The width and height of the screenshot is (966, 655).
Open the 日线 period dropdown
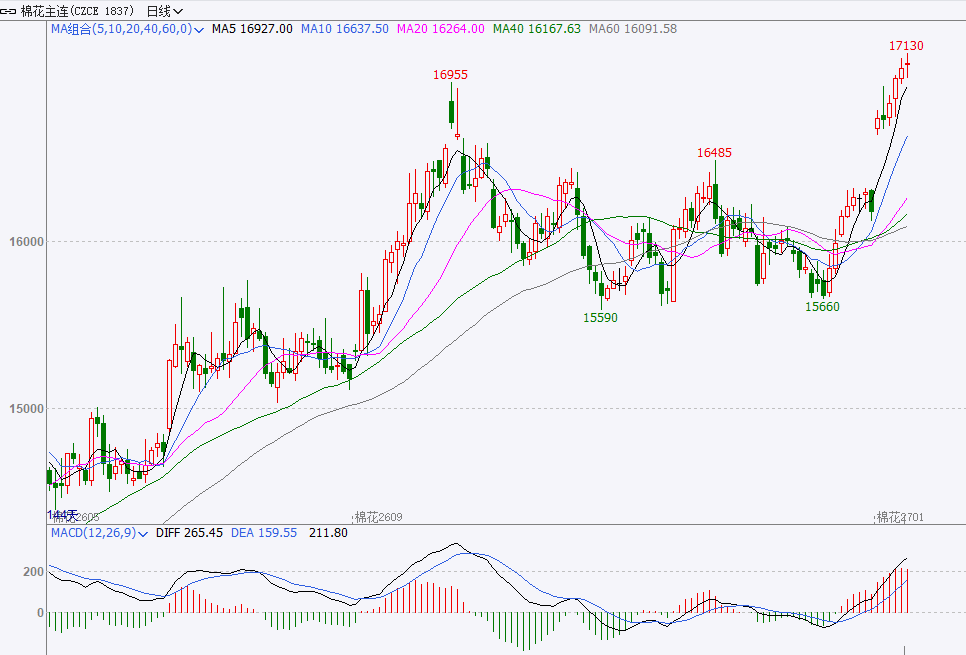tap(164, 11)
